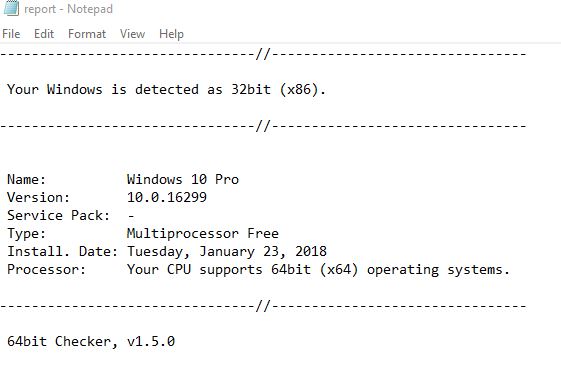
Task: Open the Format menu
Action: (87, 34)
